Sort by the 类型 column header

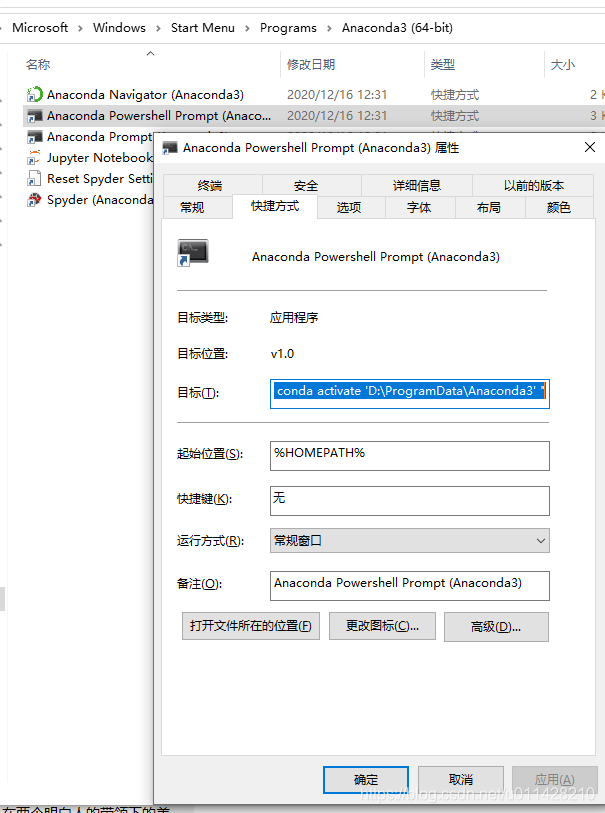coord(443,65)
